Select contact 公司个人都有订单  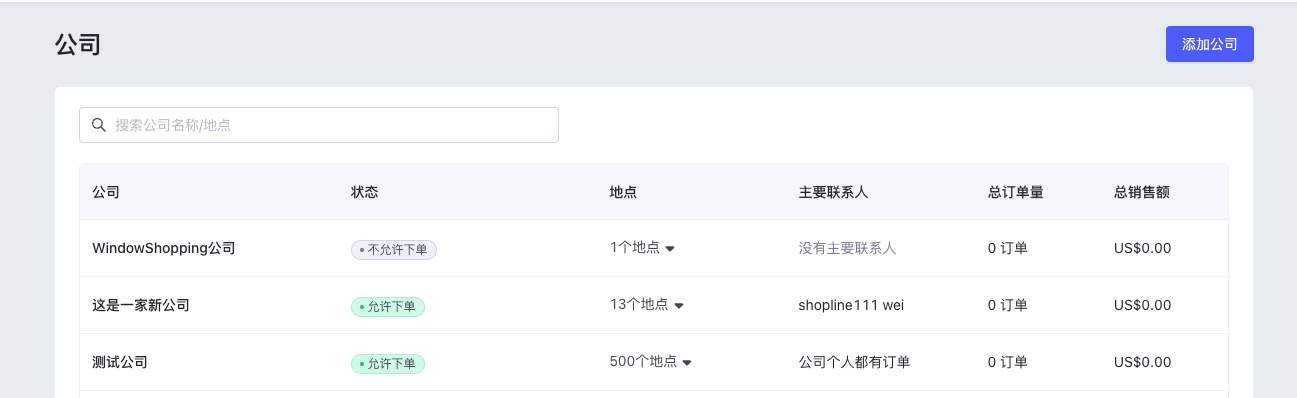coord(855,362)
